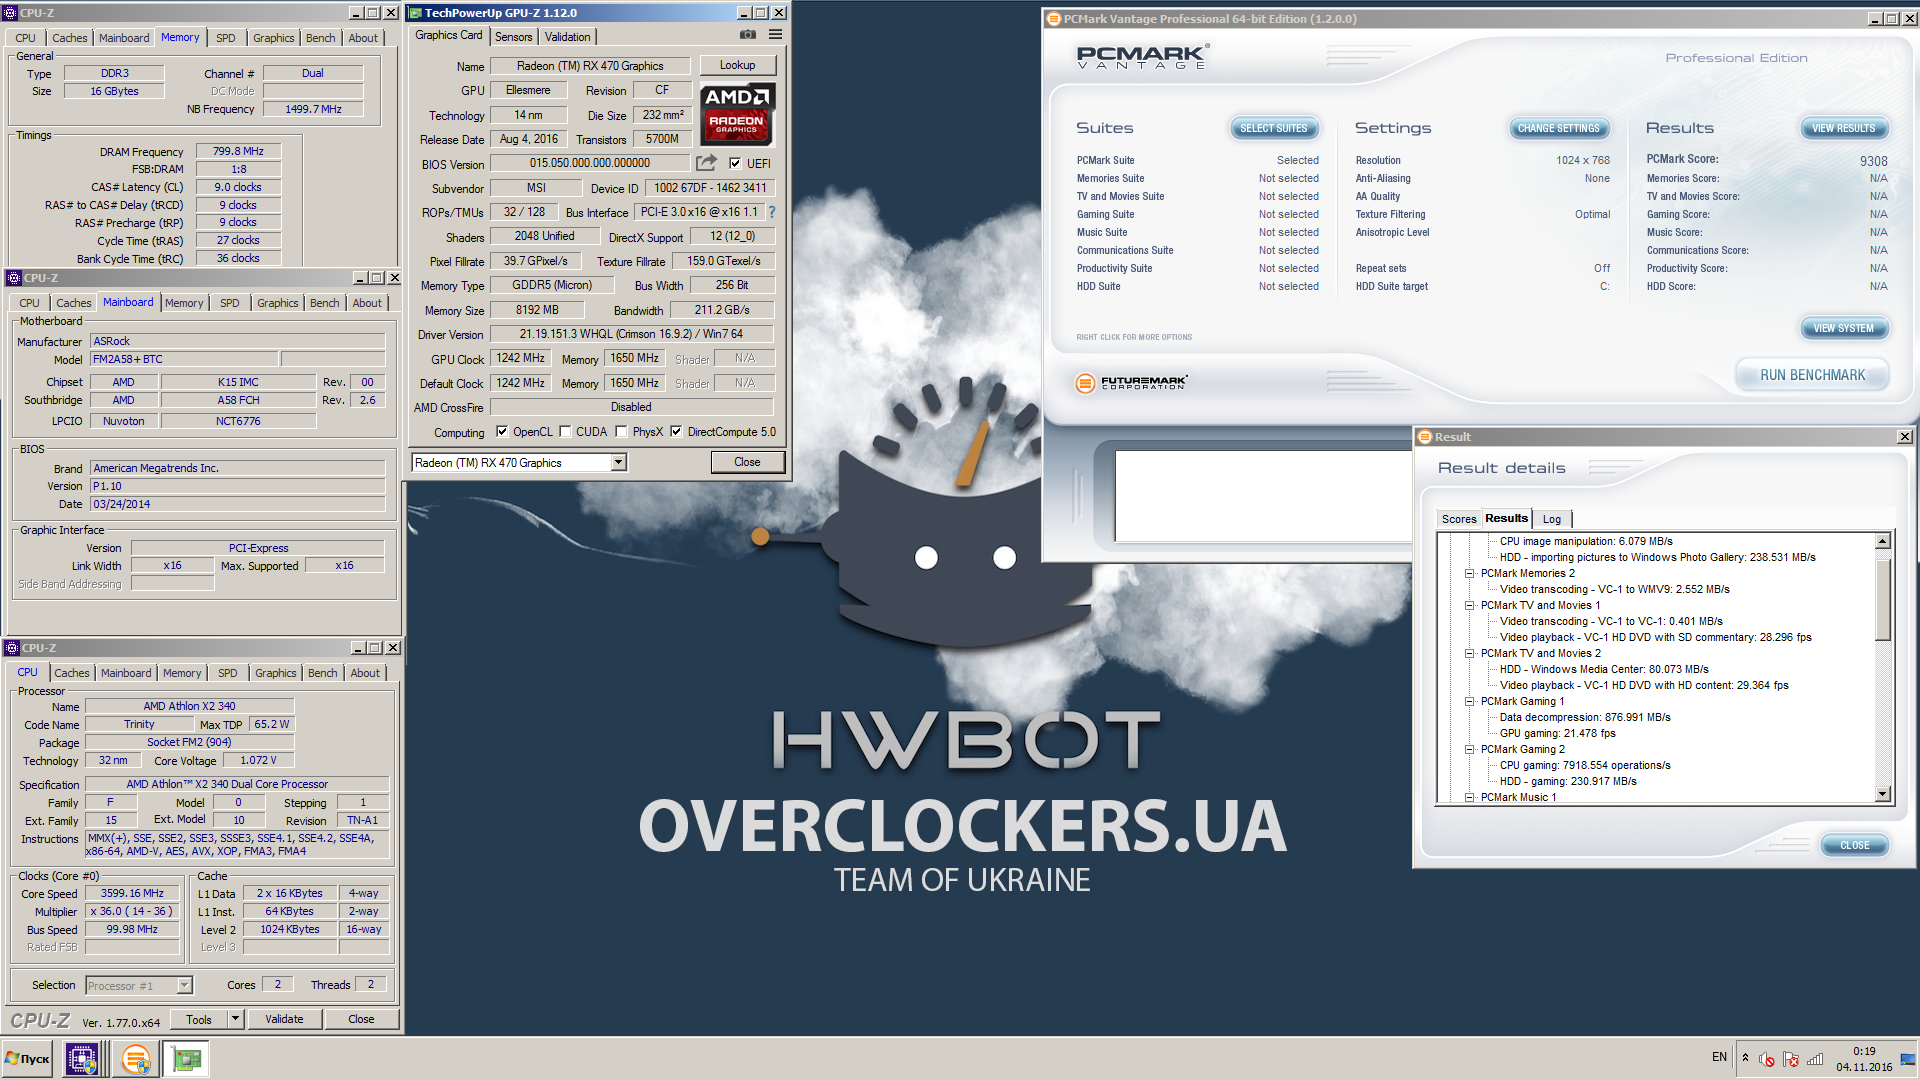The image size is (1920, 1080).
Task: Switch to the Validation tab in GPU-Z
Action: (x=567, y=37)
